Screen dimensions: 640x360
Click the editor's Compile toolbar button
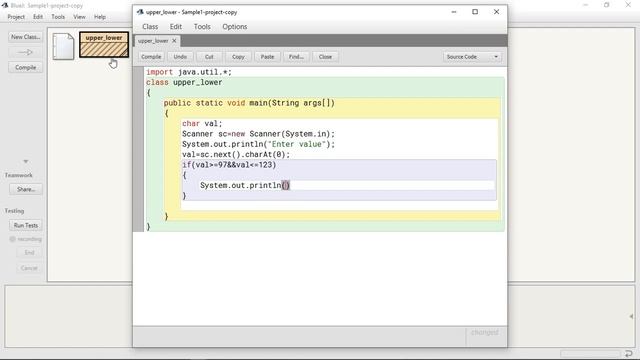pyautogui.click(x=151, y=57)
